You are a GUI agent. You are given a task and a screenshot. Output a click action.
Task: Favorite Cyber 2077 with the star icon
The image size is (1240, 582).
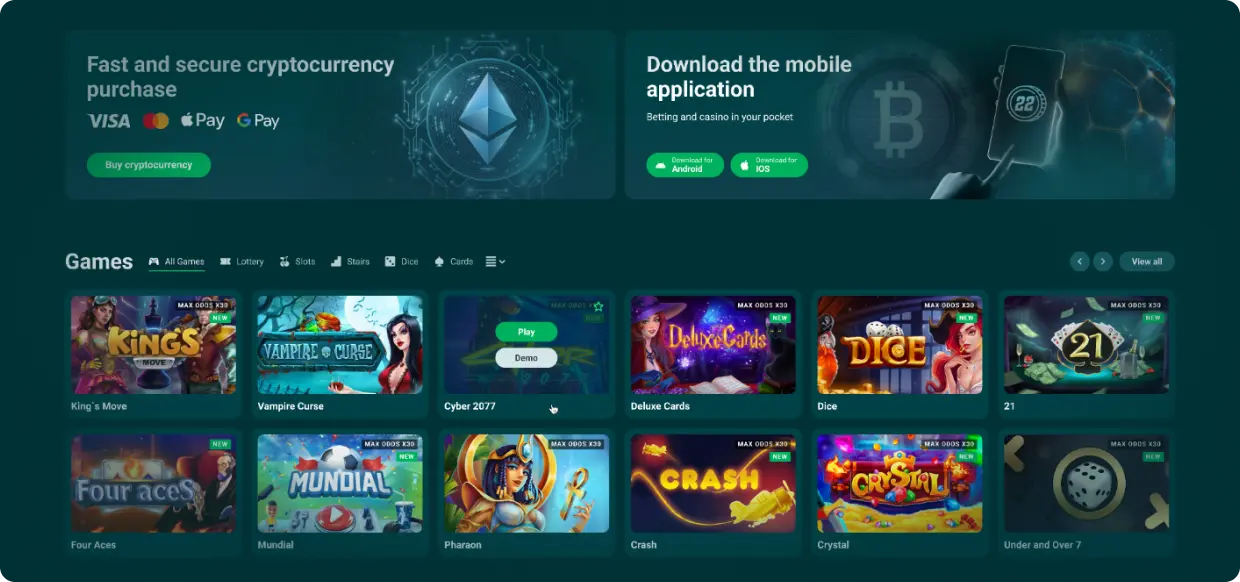pos(598,306)
